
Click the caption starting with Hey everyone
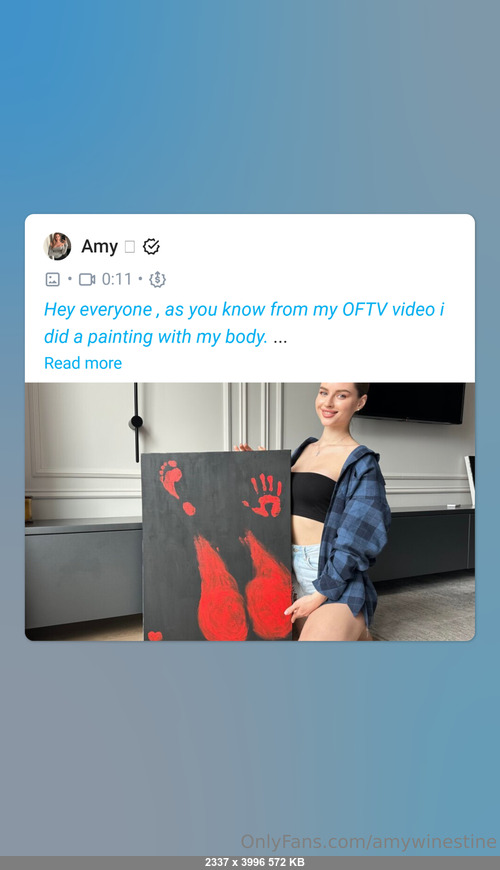coord(244,323)
